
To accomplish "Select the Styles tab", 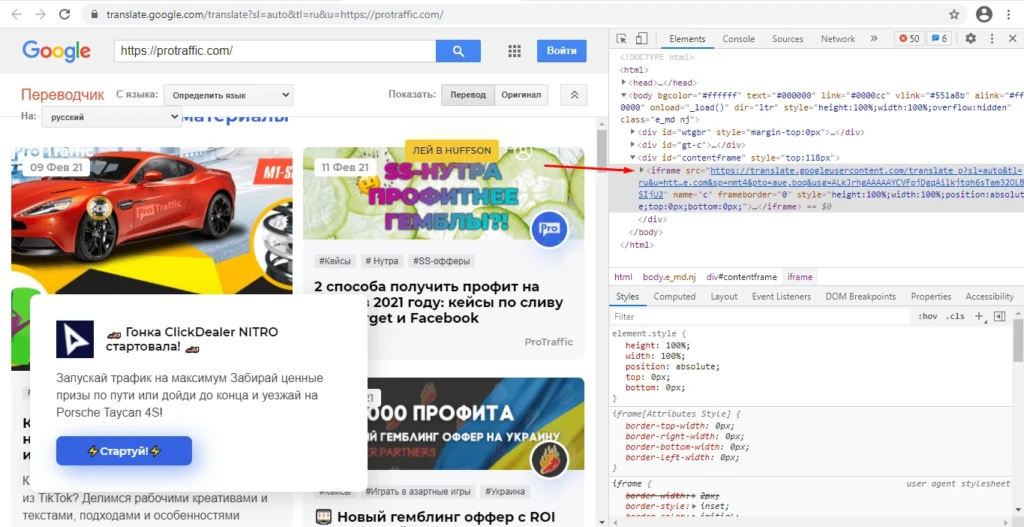I will coord(627,296).
